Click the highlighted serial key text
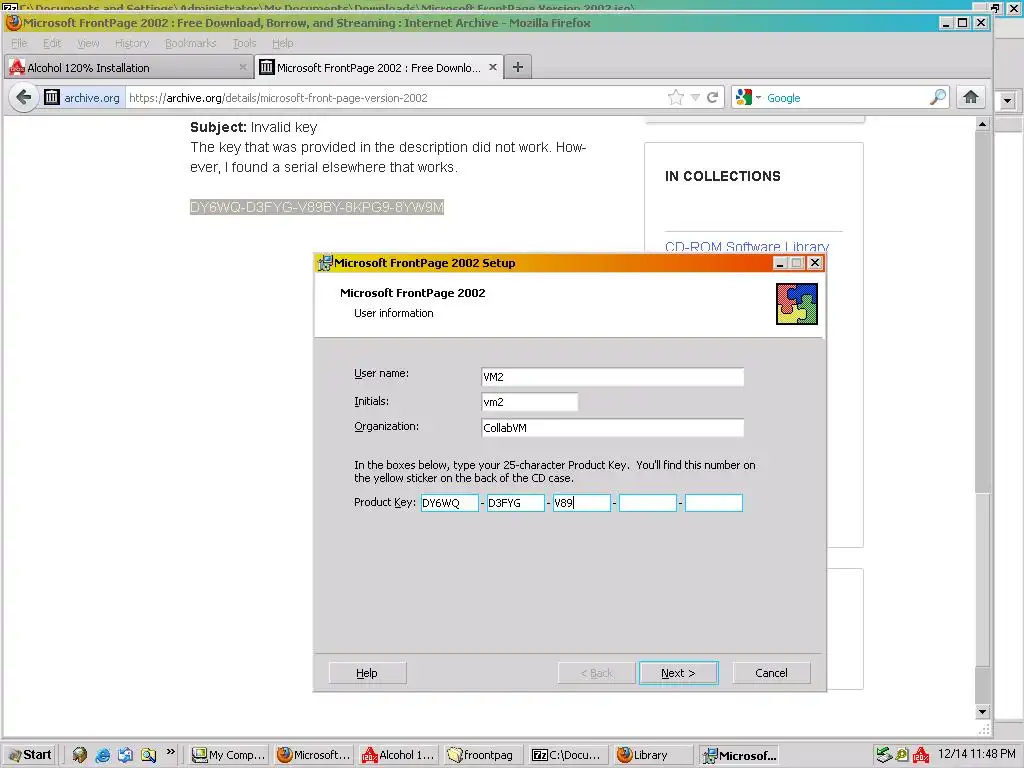Image resolution: width=1024 pixels, height=768 pixels. 317,207
